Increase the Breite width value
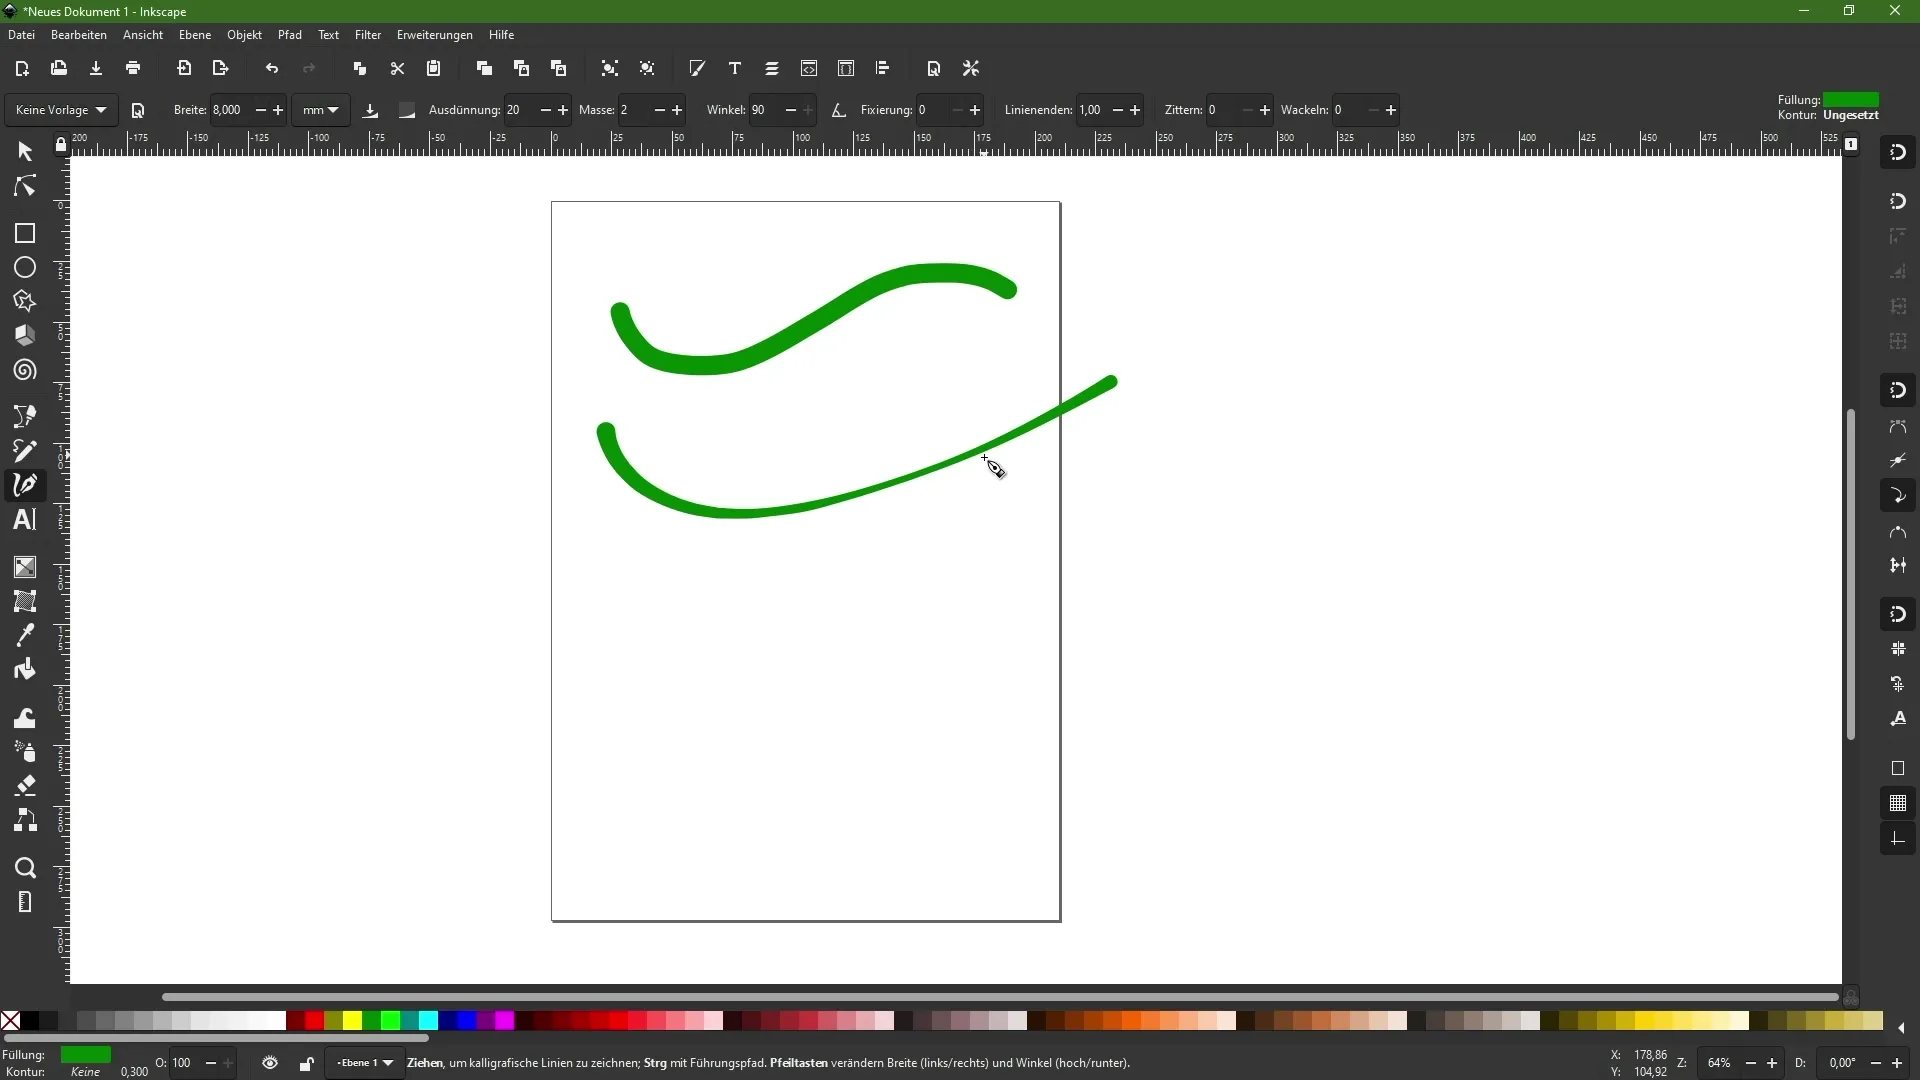 click(278, 110)
